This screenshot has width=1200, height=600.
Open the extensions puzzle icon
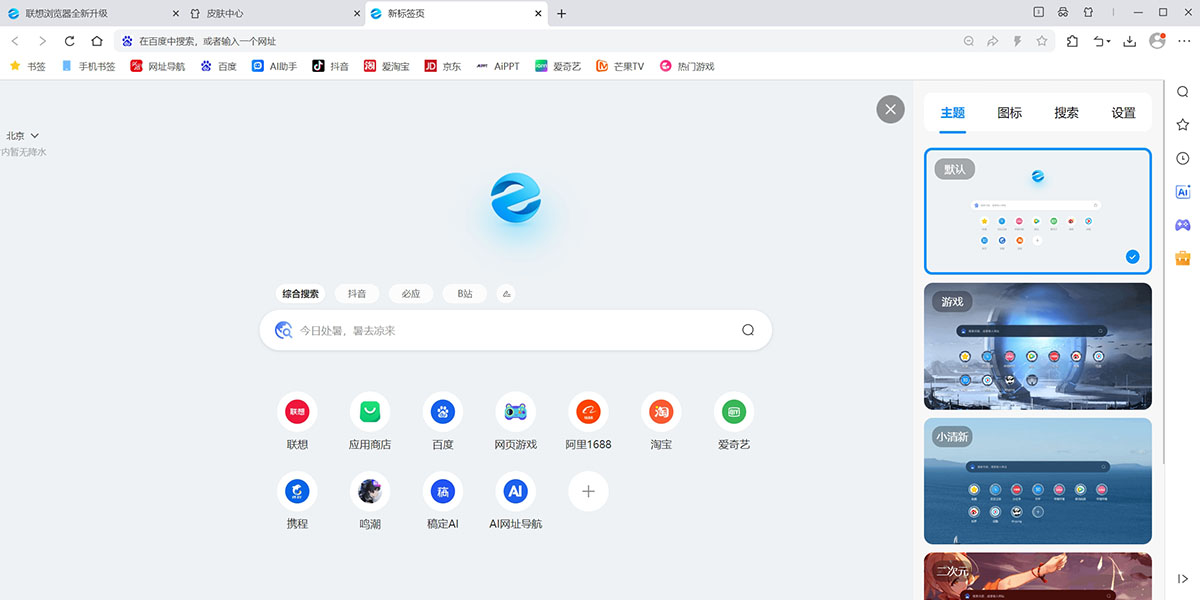(x=1072, y=42)
